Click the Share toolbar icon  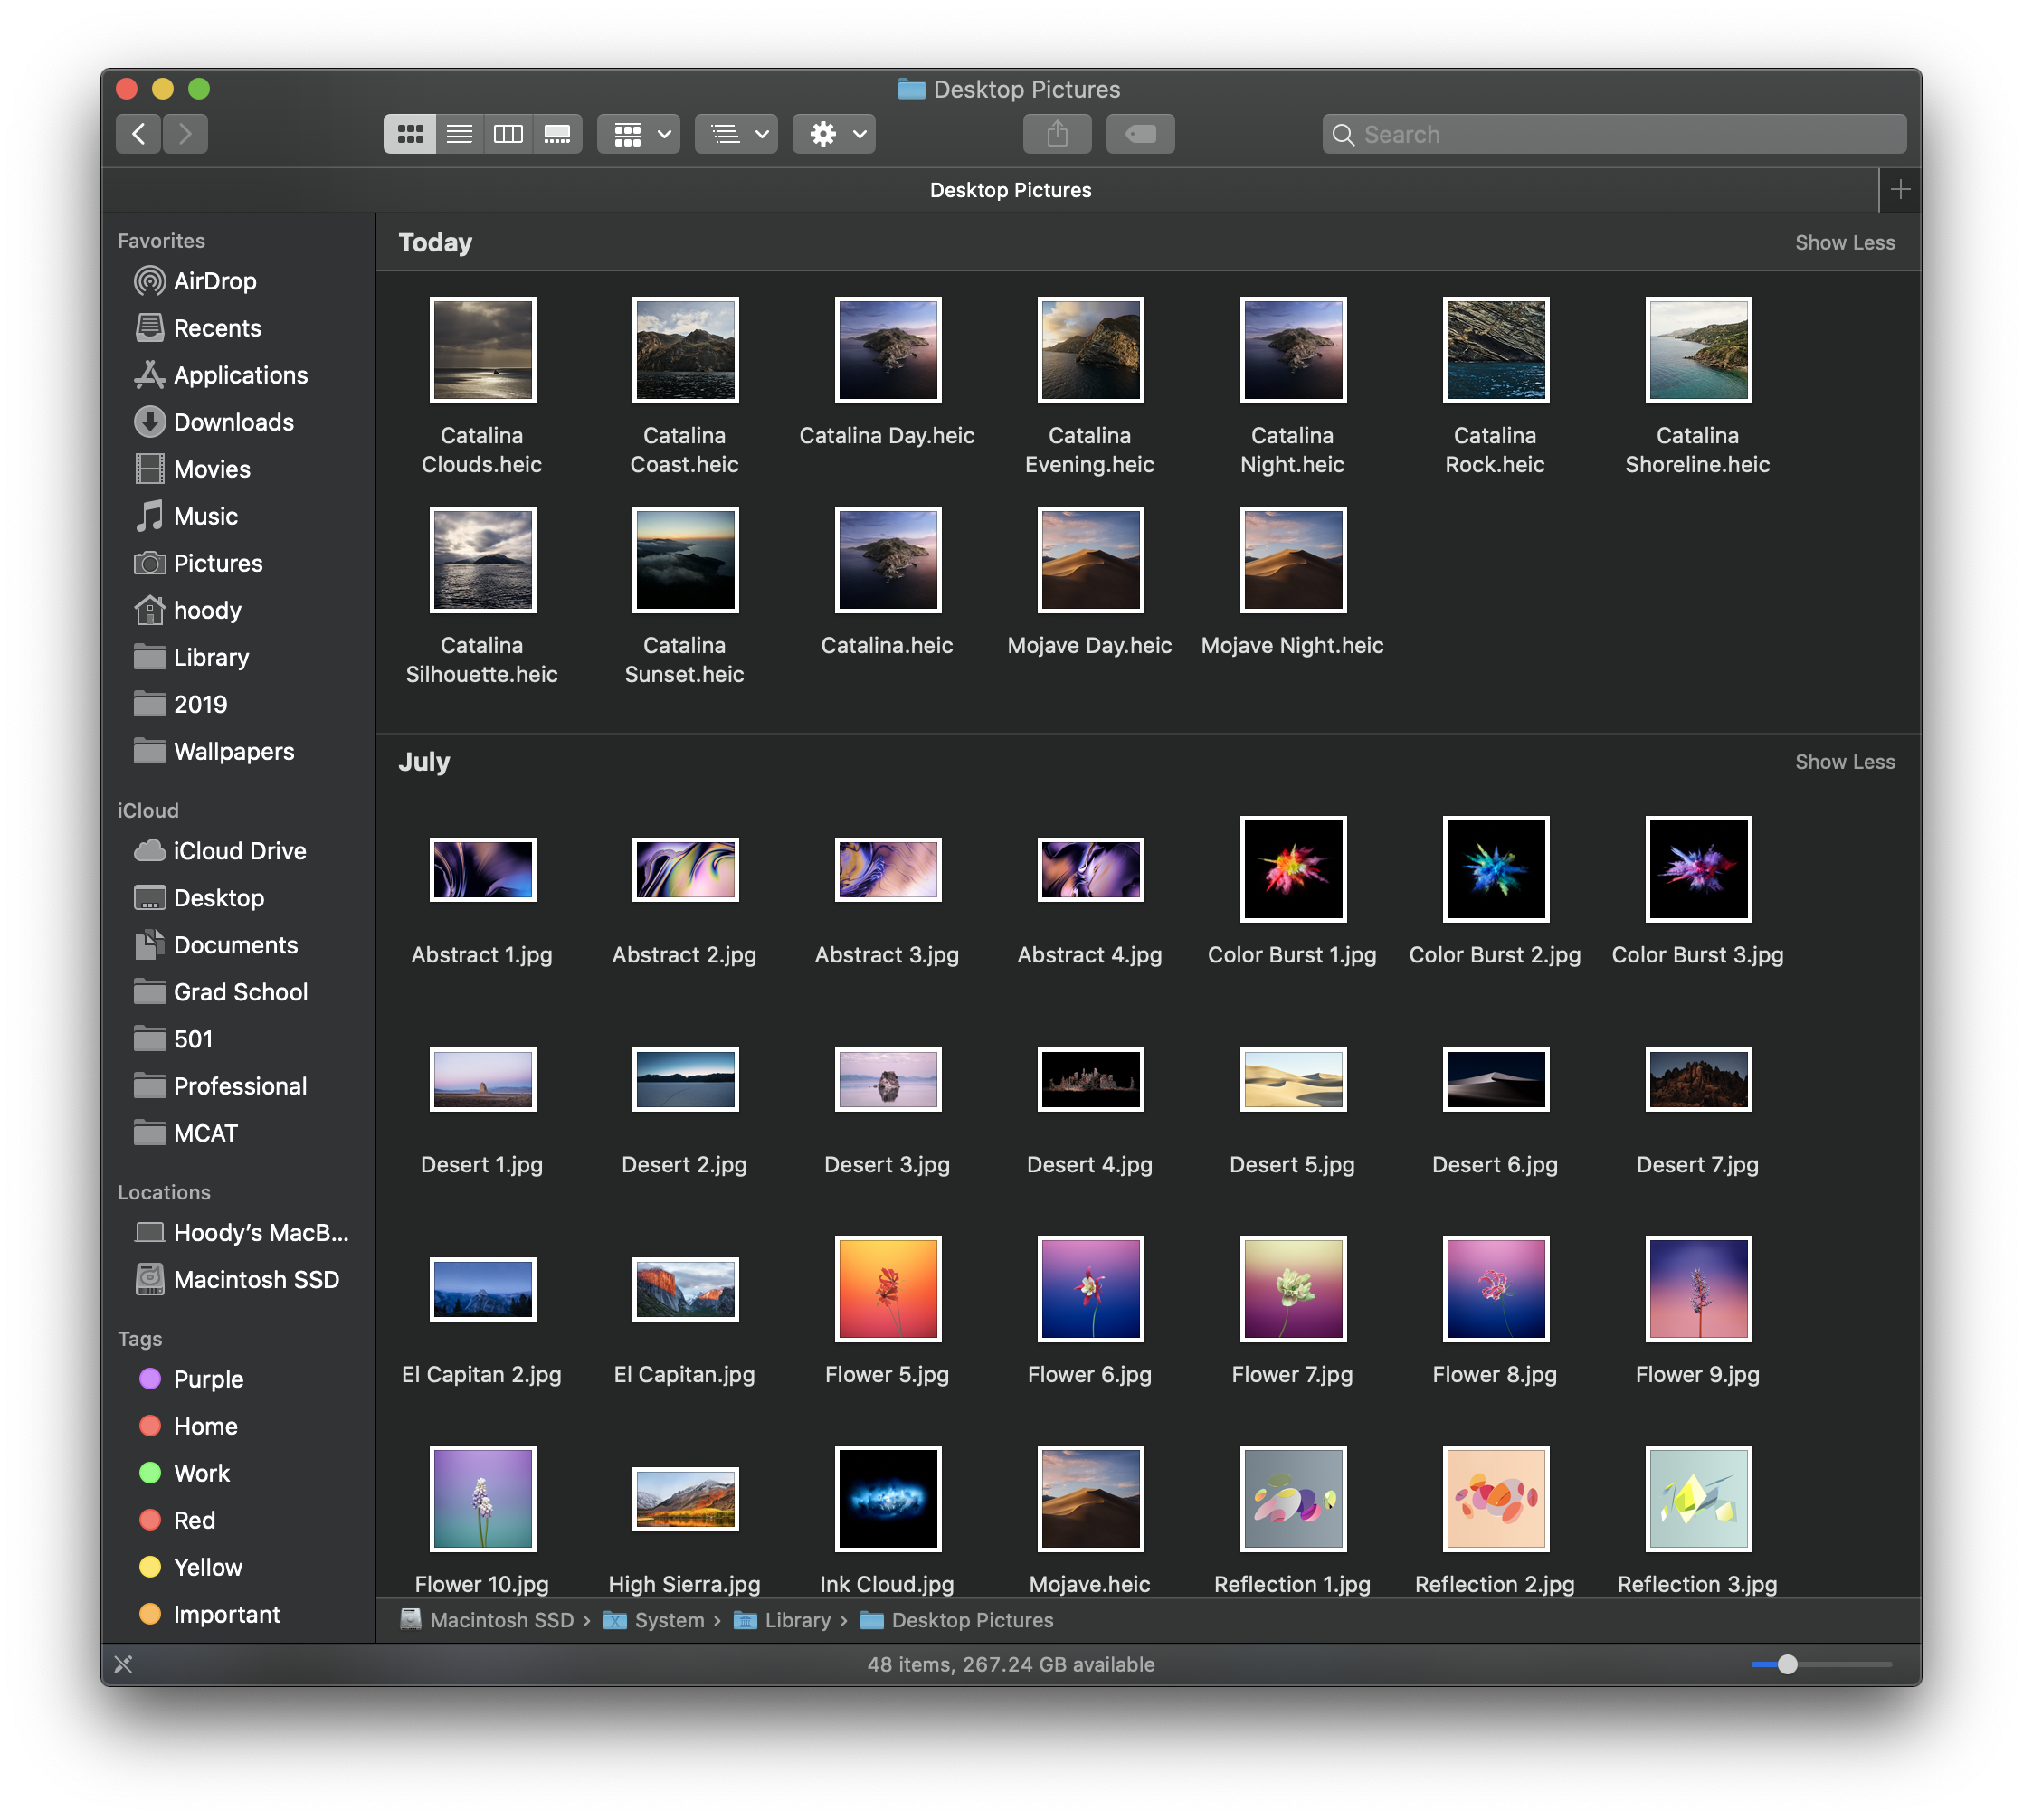point(1056,134)
